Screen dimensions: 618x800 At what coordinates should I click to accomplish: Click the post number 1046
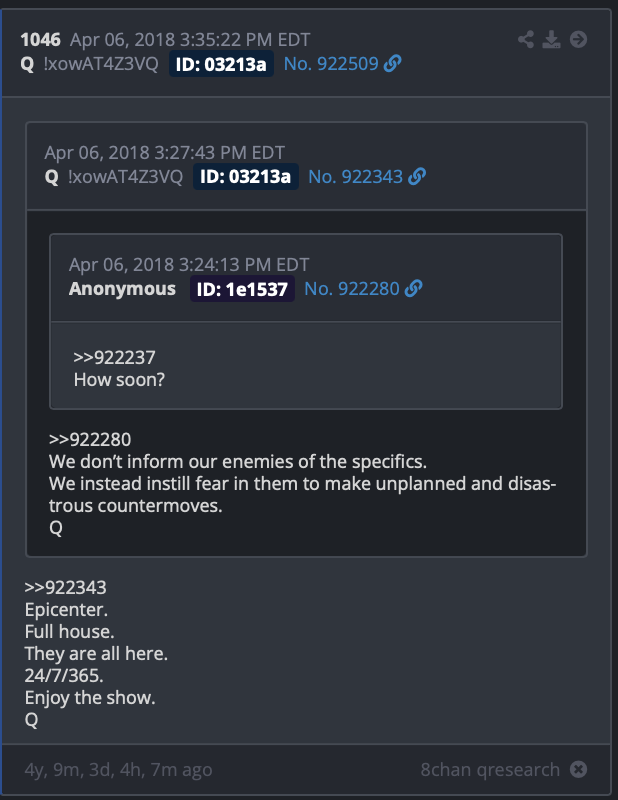point(41,40)
